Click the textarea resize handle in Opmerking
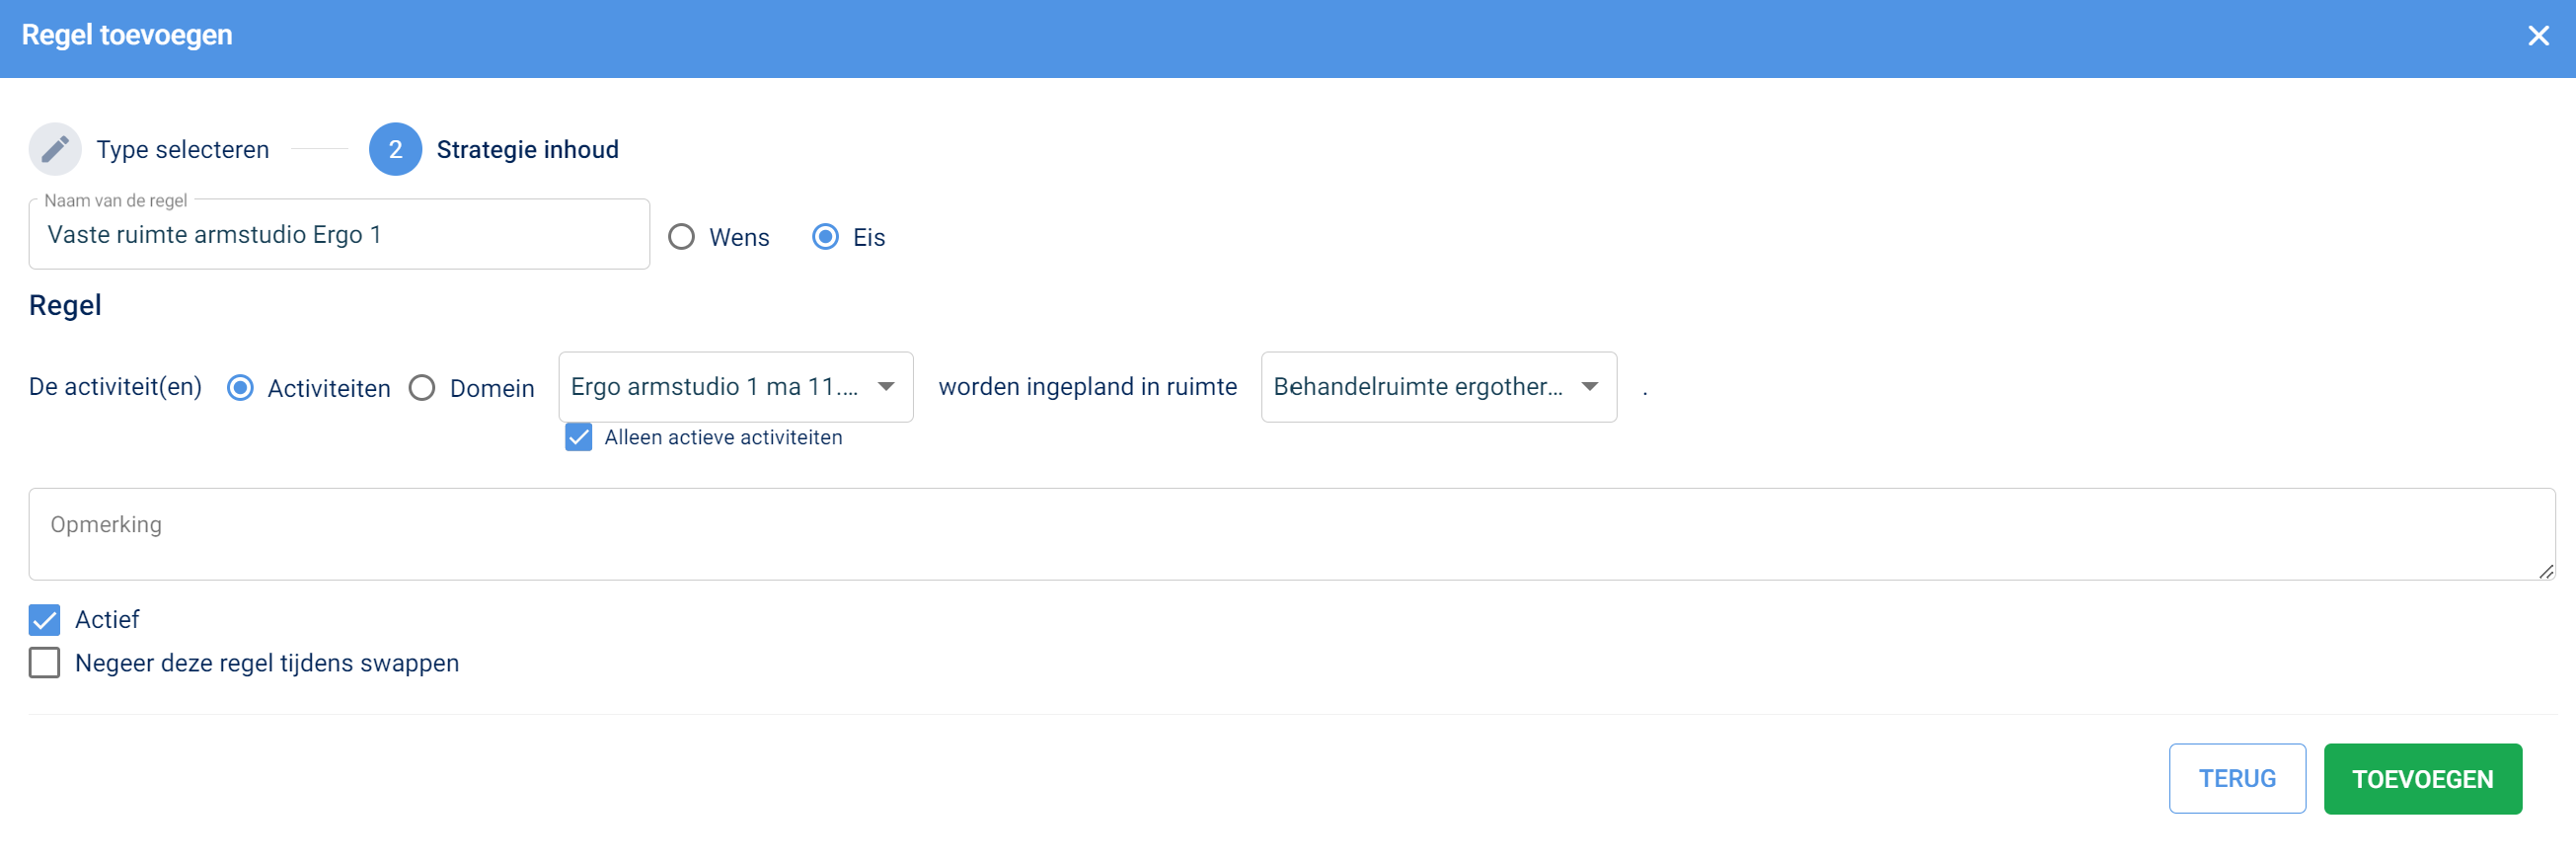Viewport: 2576px width, 861px height. click(2546, 571)
